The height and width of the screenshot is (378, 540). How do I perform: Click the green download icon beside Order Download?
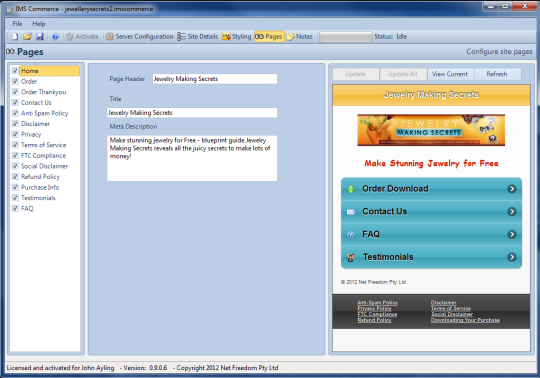351,189
